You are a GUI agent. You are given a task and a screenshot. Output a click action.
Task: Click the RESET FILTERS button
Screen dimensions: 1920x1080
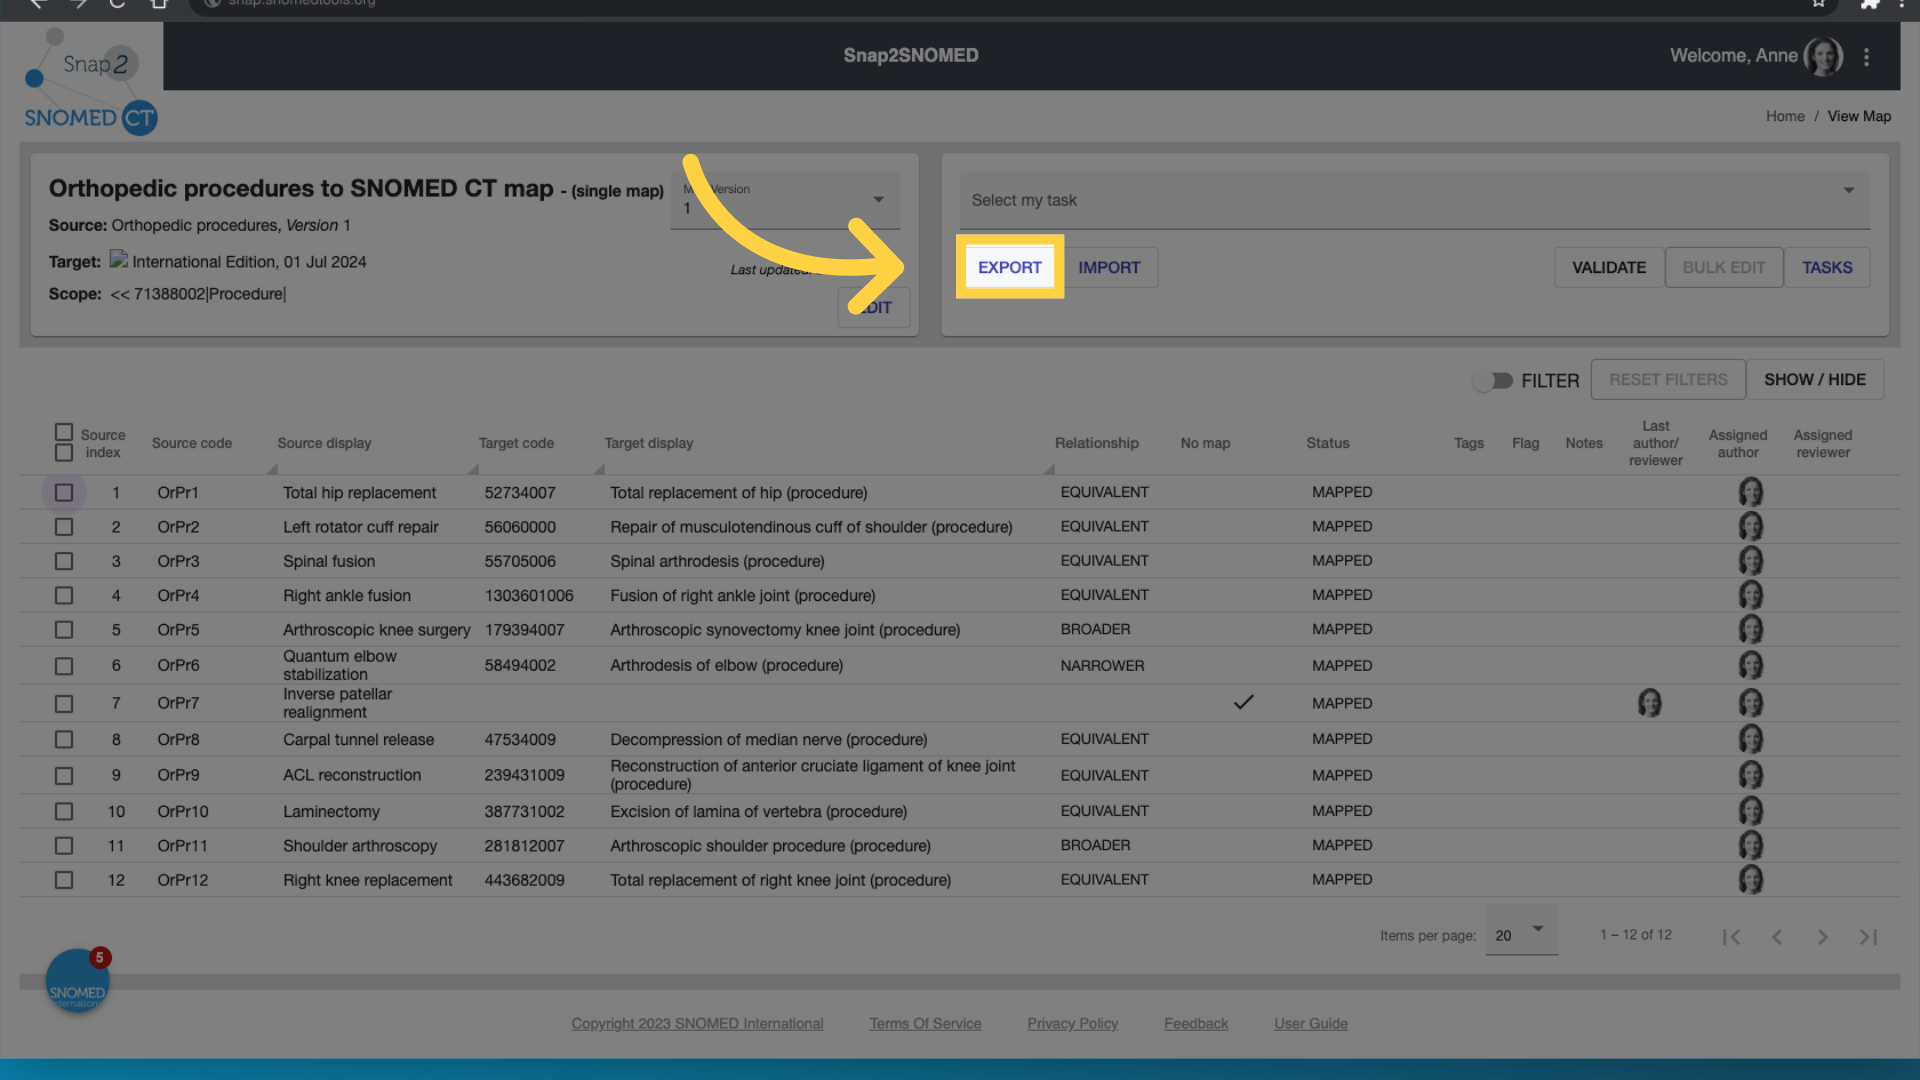pyautogui.click(x=1668, y=380)
